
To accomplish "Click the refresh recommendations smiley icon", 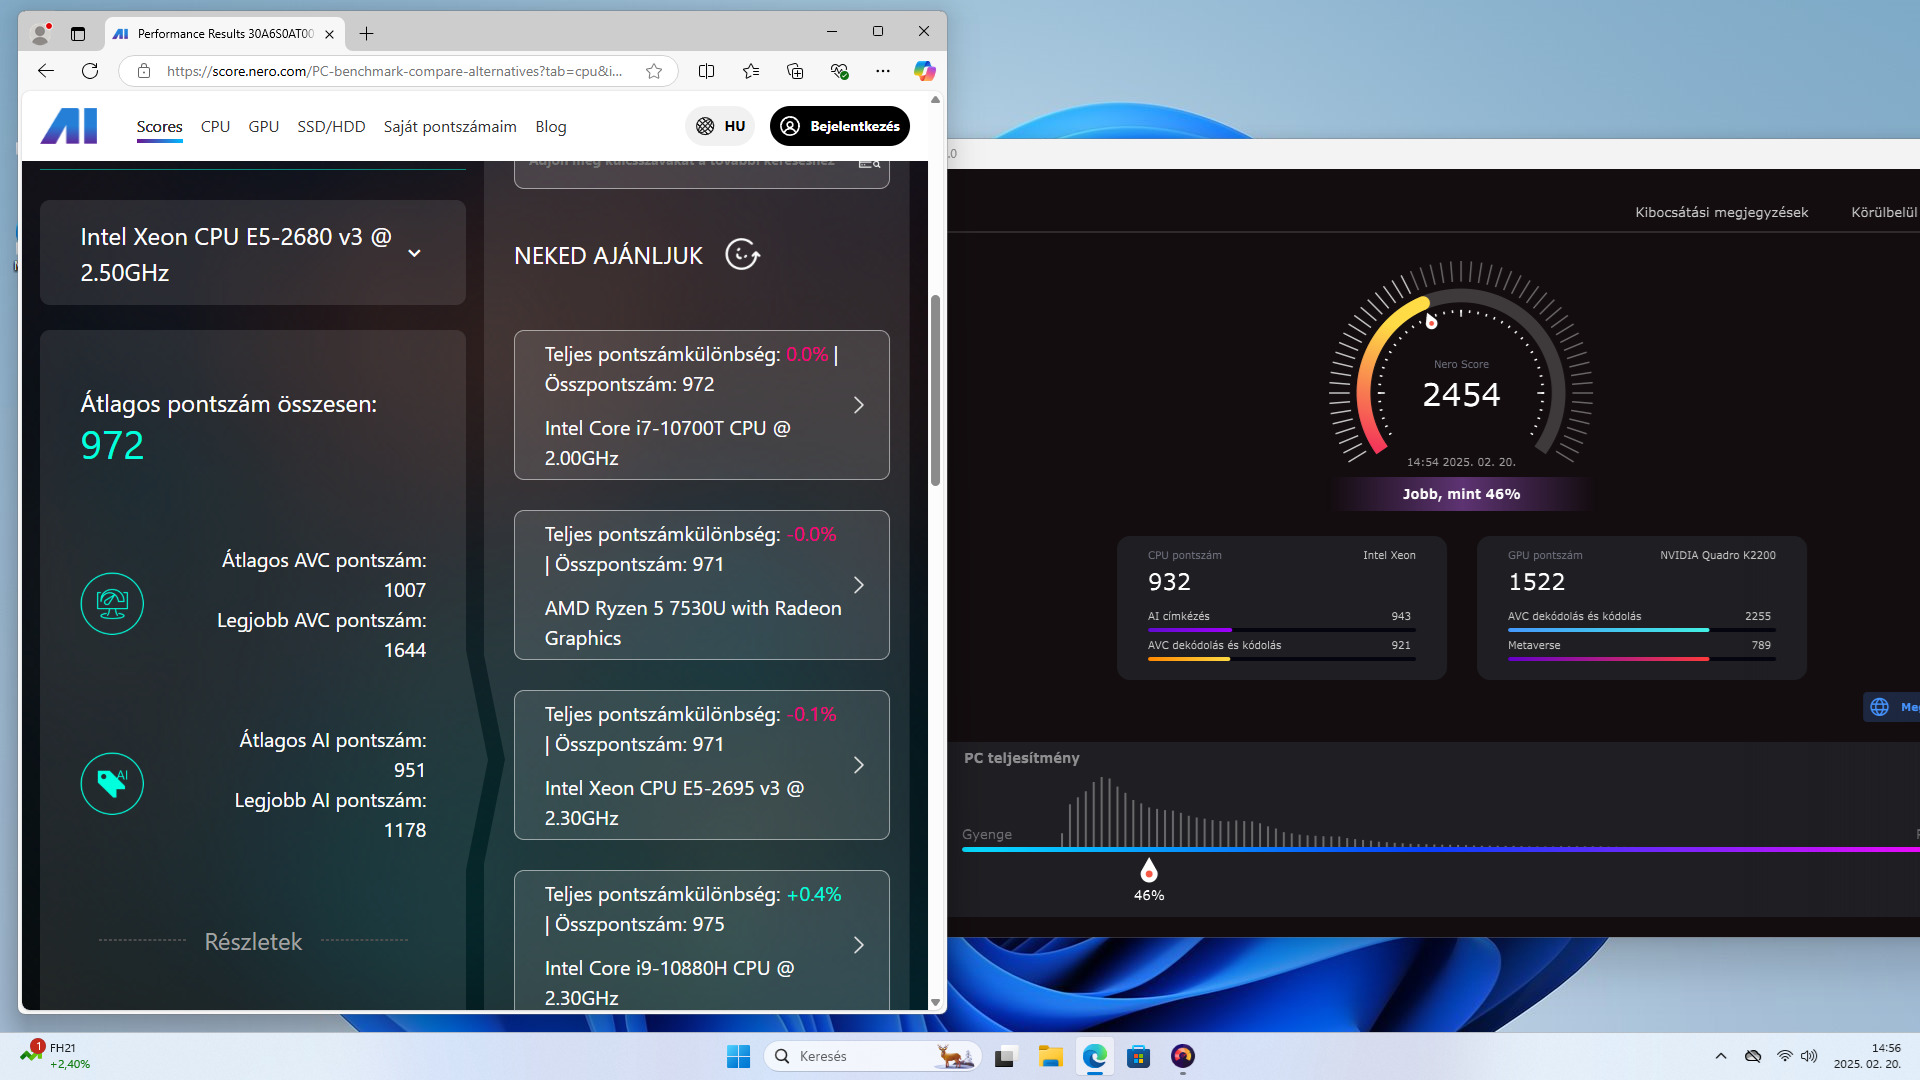I will (742, 255).
